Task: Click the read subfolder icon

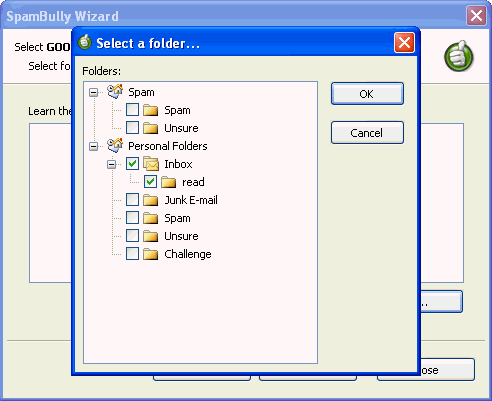Action: tap(169, 182)
